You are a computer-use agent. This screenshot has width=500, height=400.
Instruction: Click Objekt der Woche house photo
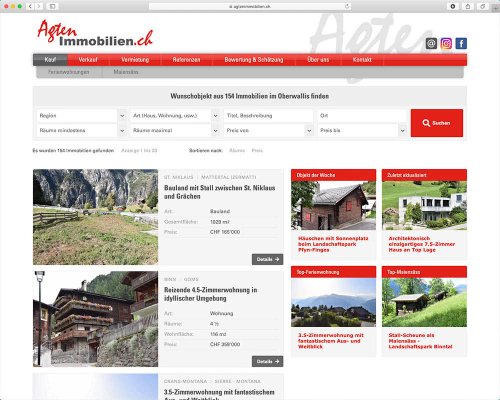pos(333,205)
